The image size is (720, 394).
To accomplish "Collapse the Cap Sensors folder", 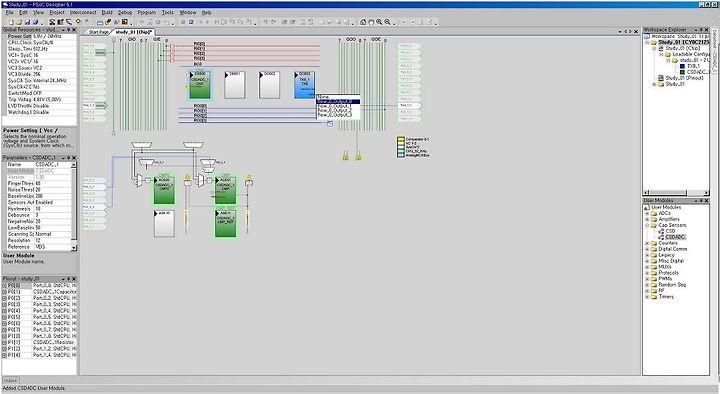I will click(647, 225).
